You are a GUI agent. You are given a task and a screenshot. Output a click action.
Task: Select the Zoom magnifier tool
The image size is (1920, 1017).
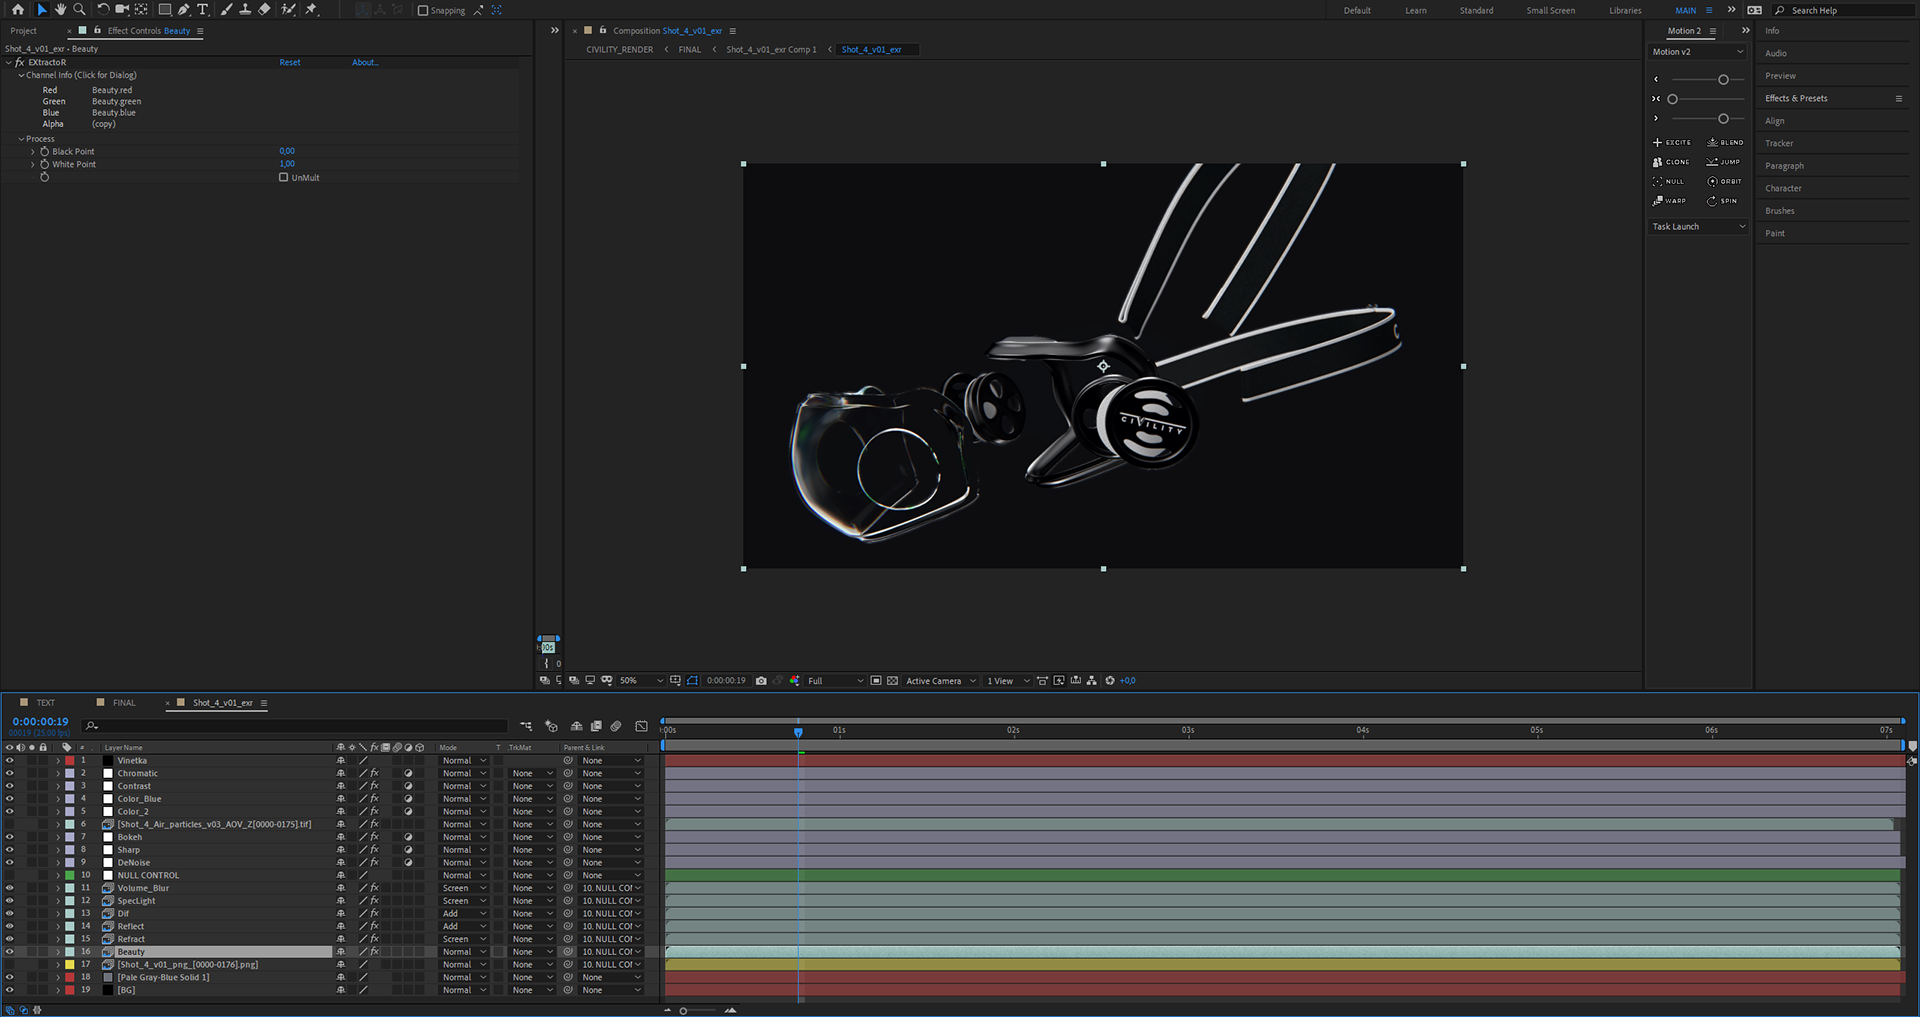(x=79, y=9)
